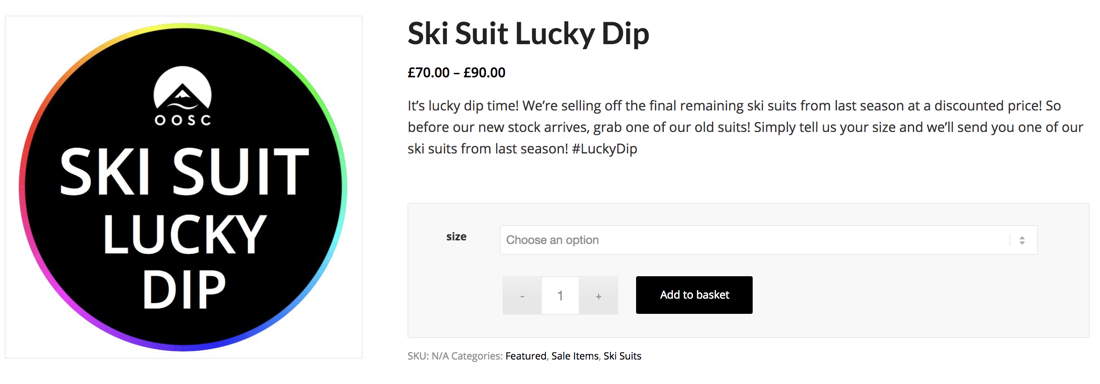This screenshot has width=1100, height=384.
Task: Click the SKU: N/A text
Action: 428,356
